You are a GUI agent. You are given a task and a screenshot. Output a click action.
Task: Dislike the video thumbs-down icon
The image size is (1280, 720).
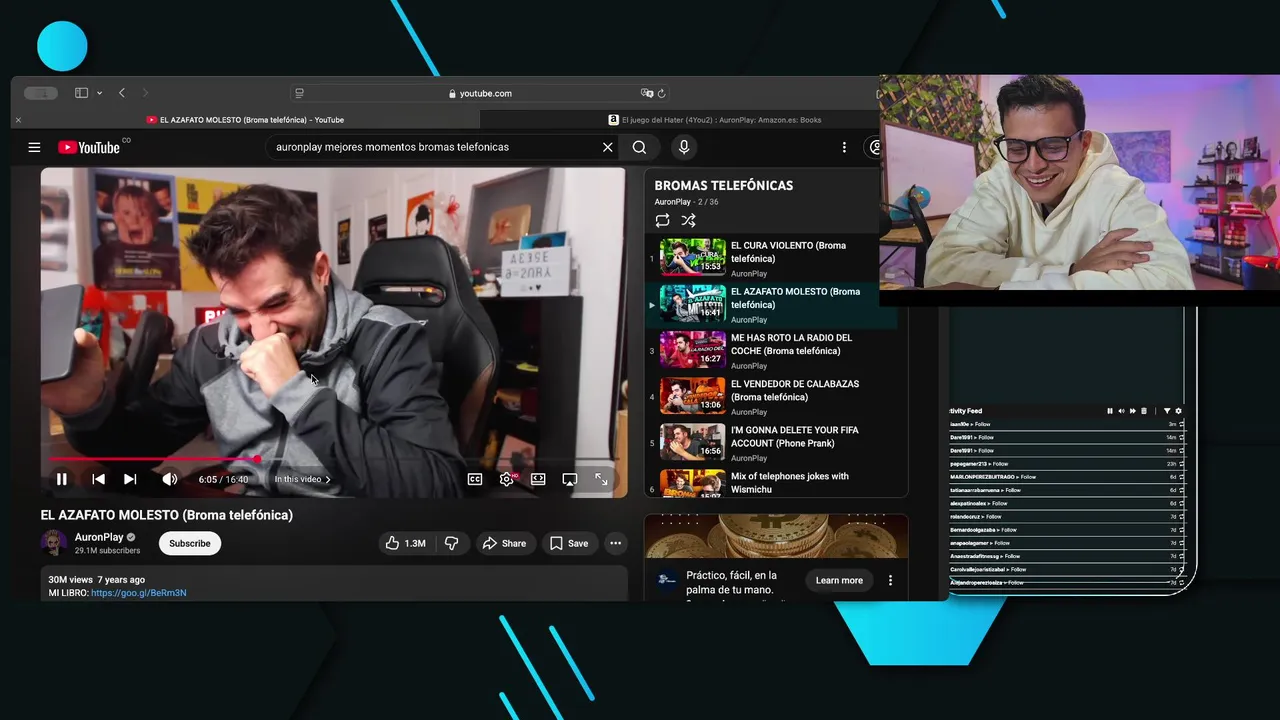coord(452,543)
